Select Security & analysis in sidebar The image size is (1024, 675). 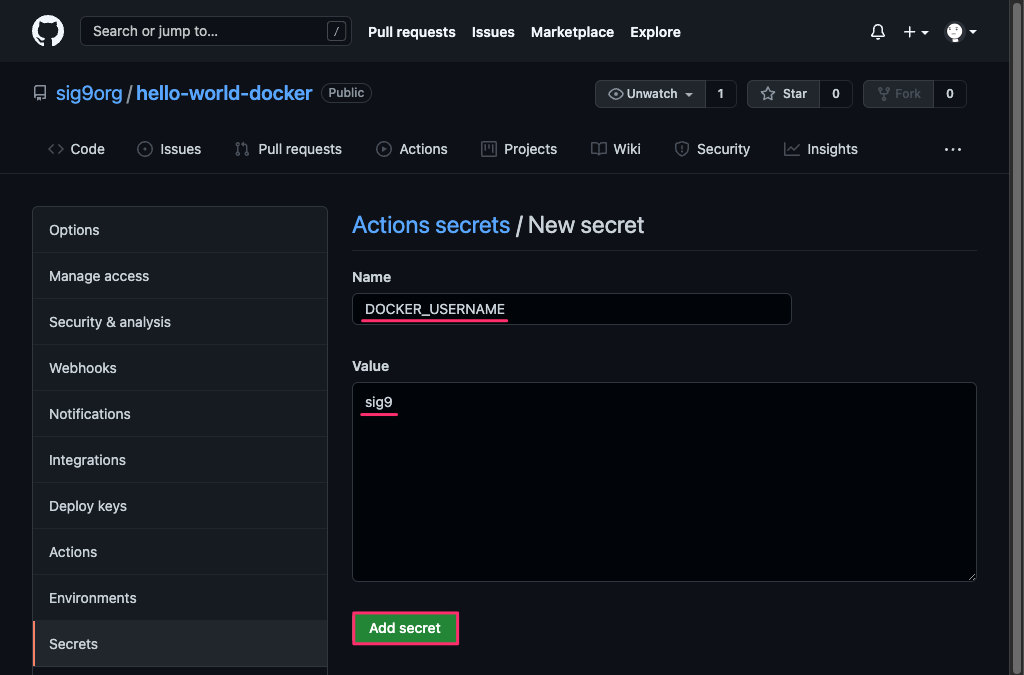180,322
